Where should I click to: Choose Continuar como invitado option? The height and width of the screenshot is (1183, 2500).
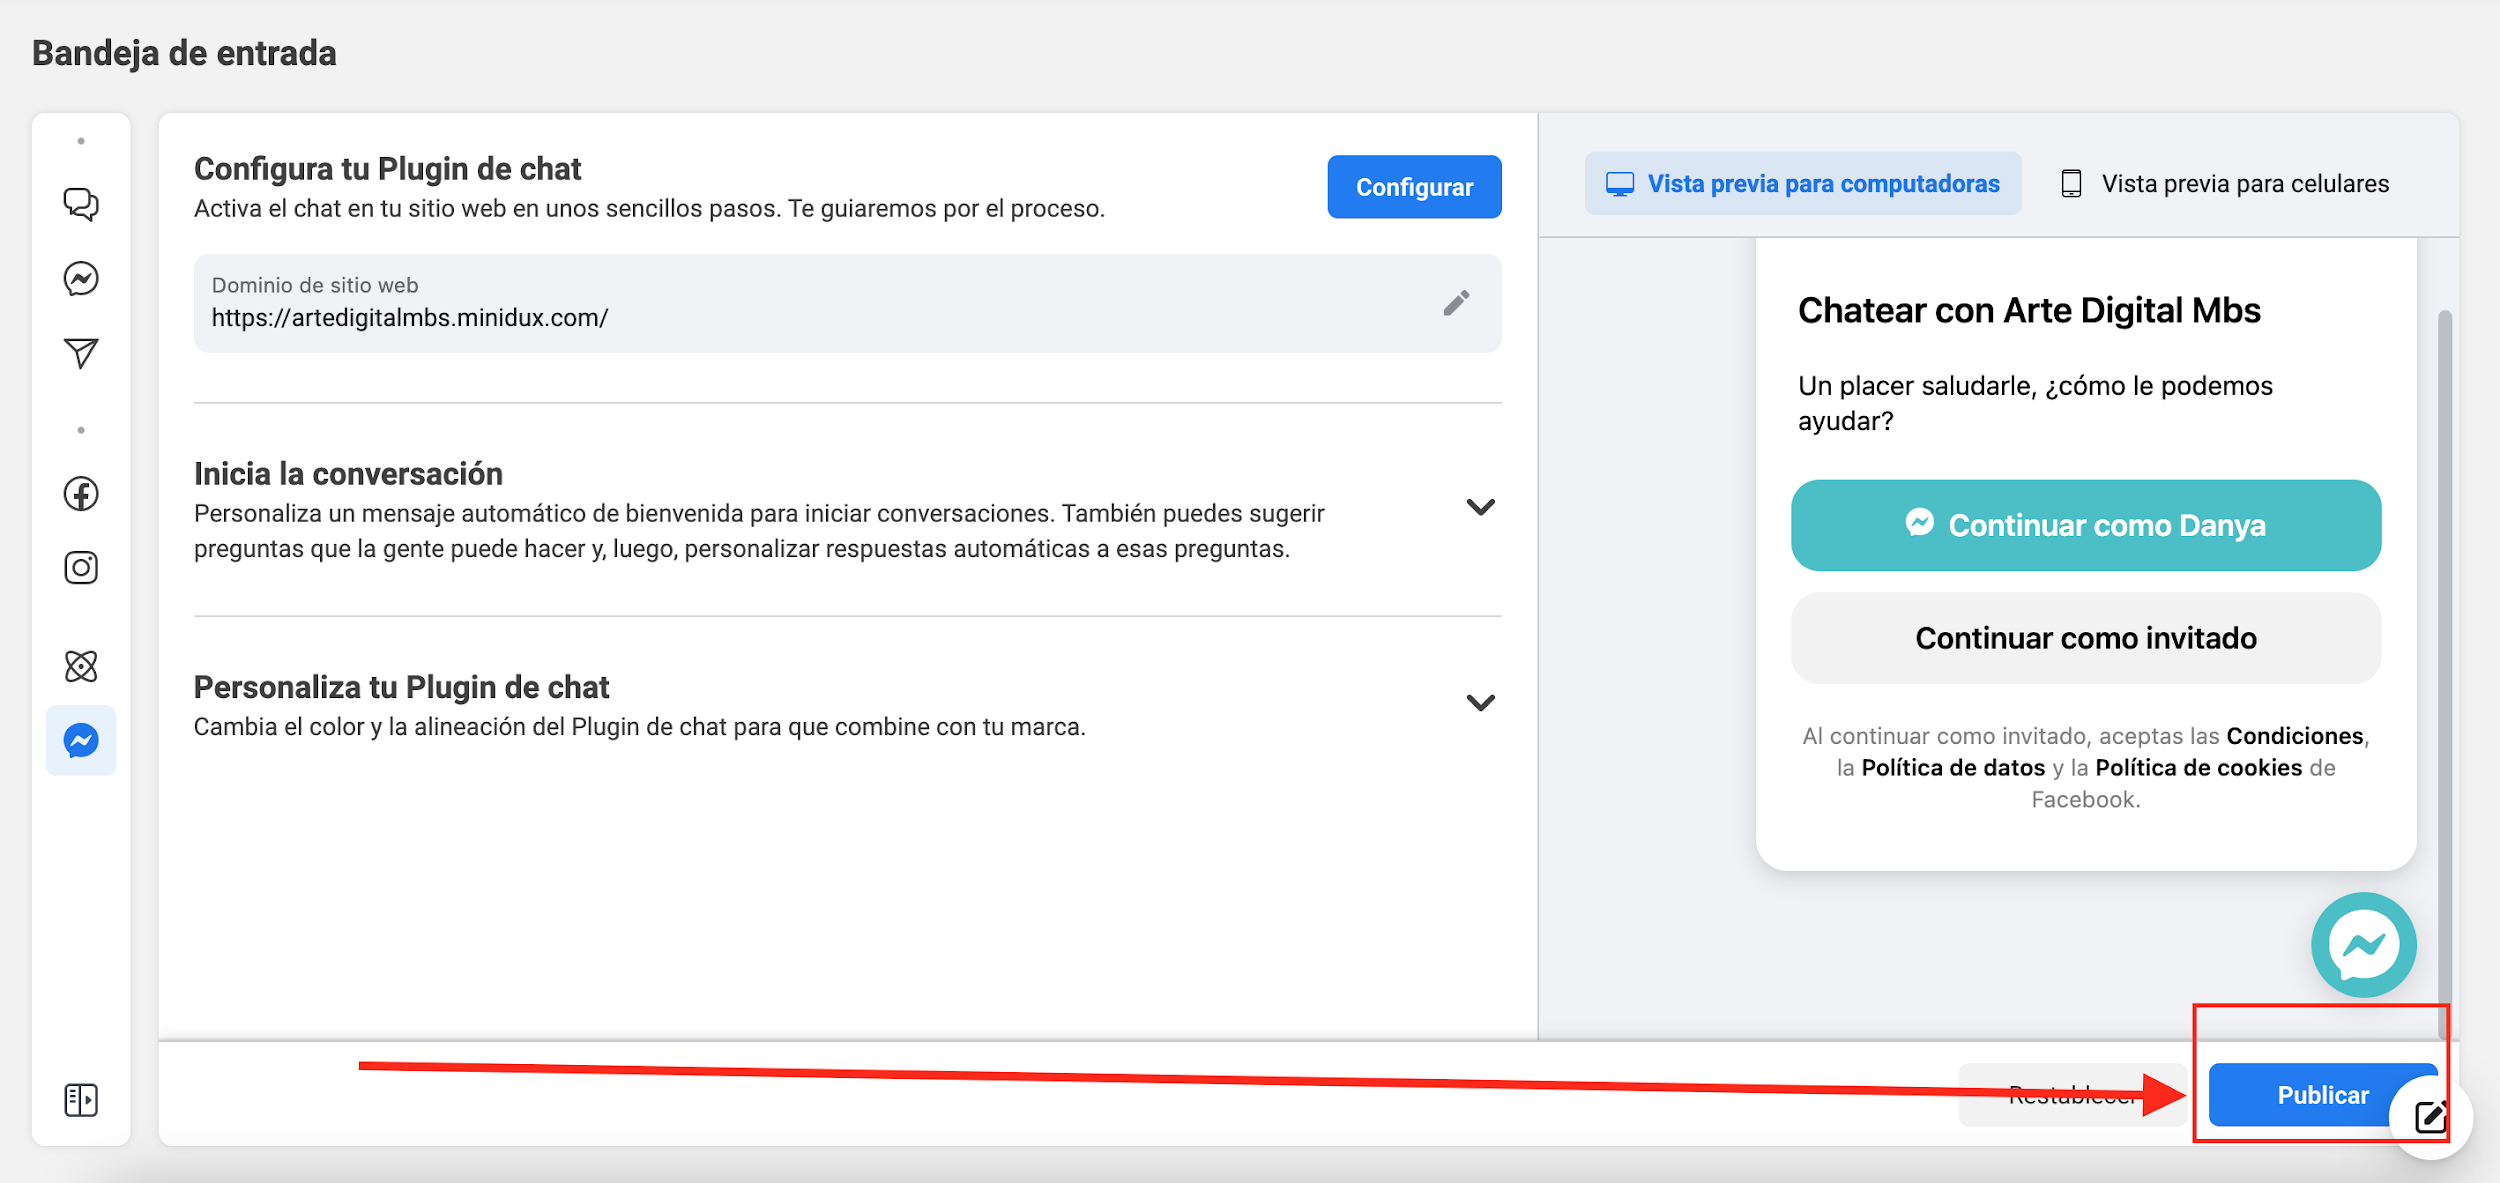tap(2085, 638)
